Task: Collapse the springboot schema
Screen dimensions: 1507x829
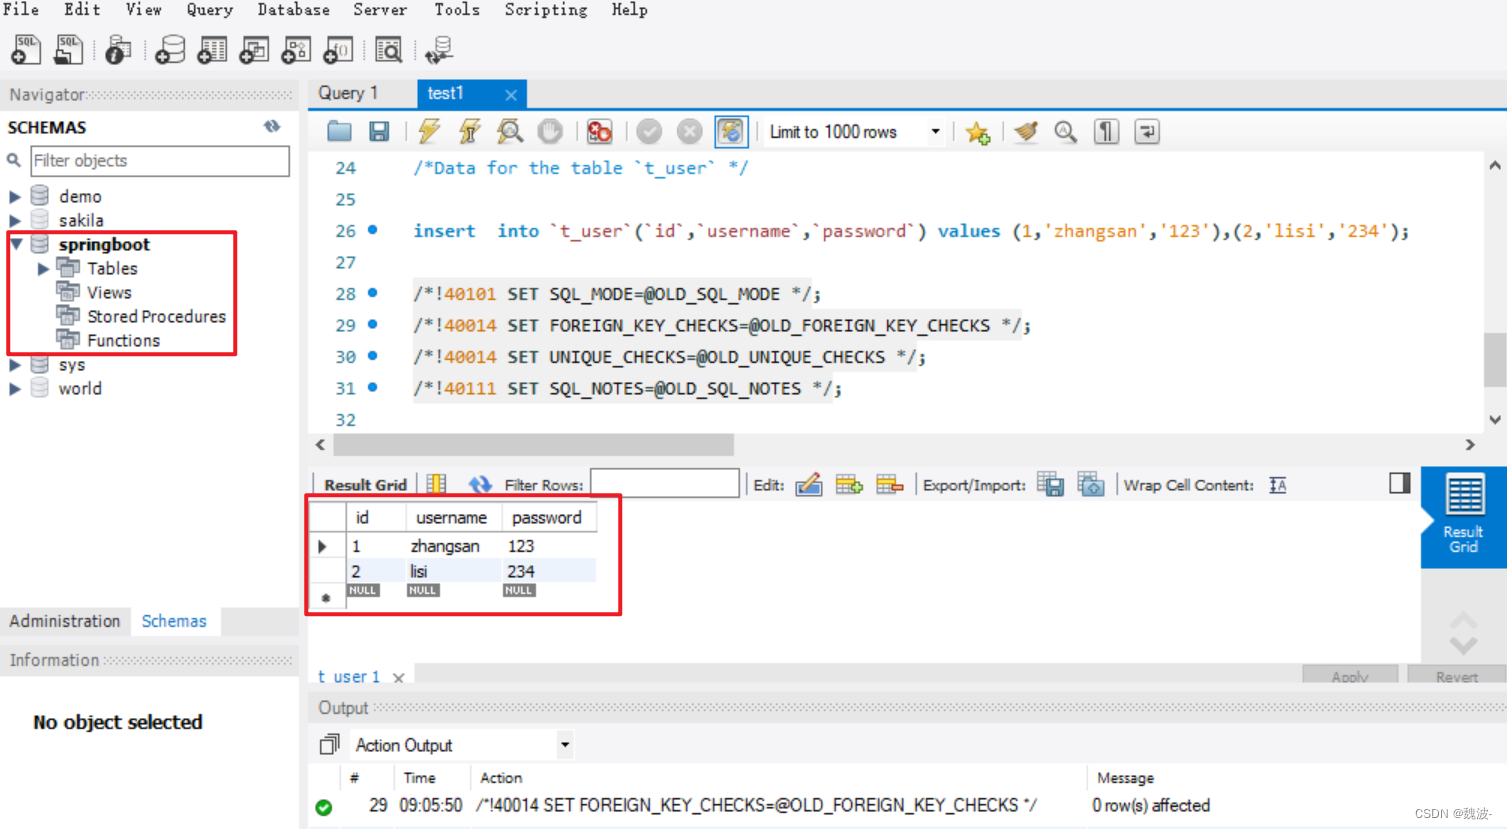Action: (x=15, y=244)
